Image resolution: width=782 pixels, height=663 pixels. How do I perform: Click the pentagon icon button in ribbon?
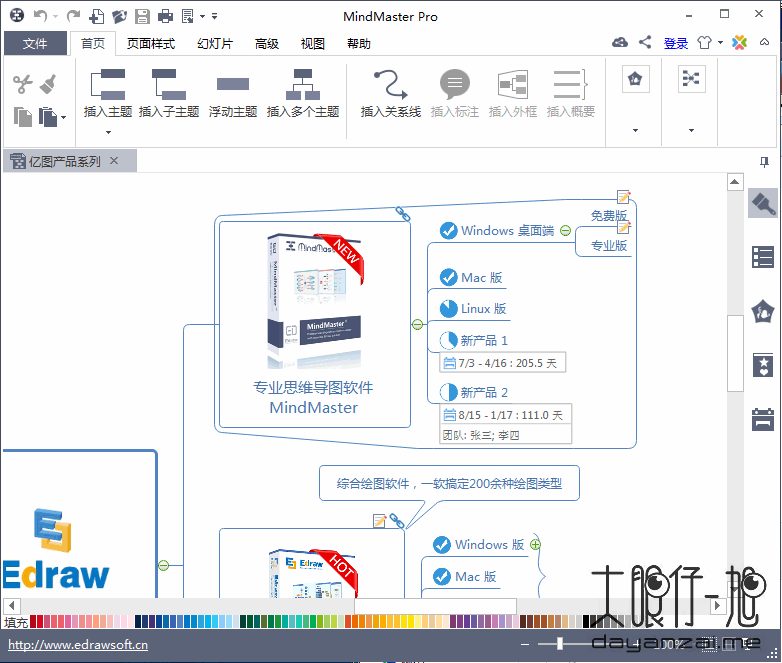click(635, 79)
